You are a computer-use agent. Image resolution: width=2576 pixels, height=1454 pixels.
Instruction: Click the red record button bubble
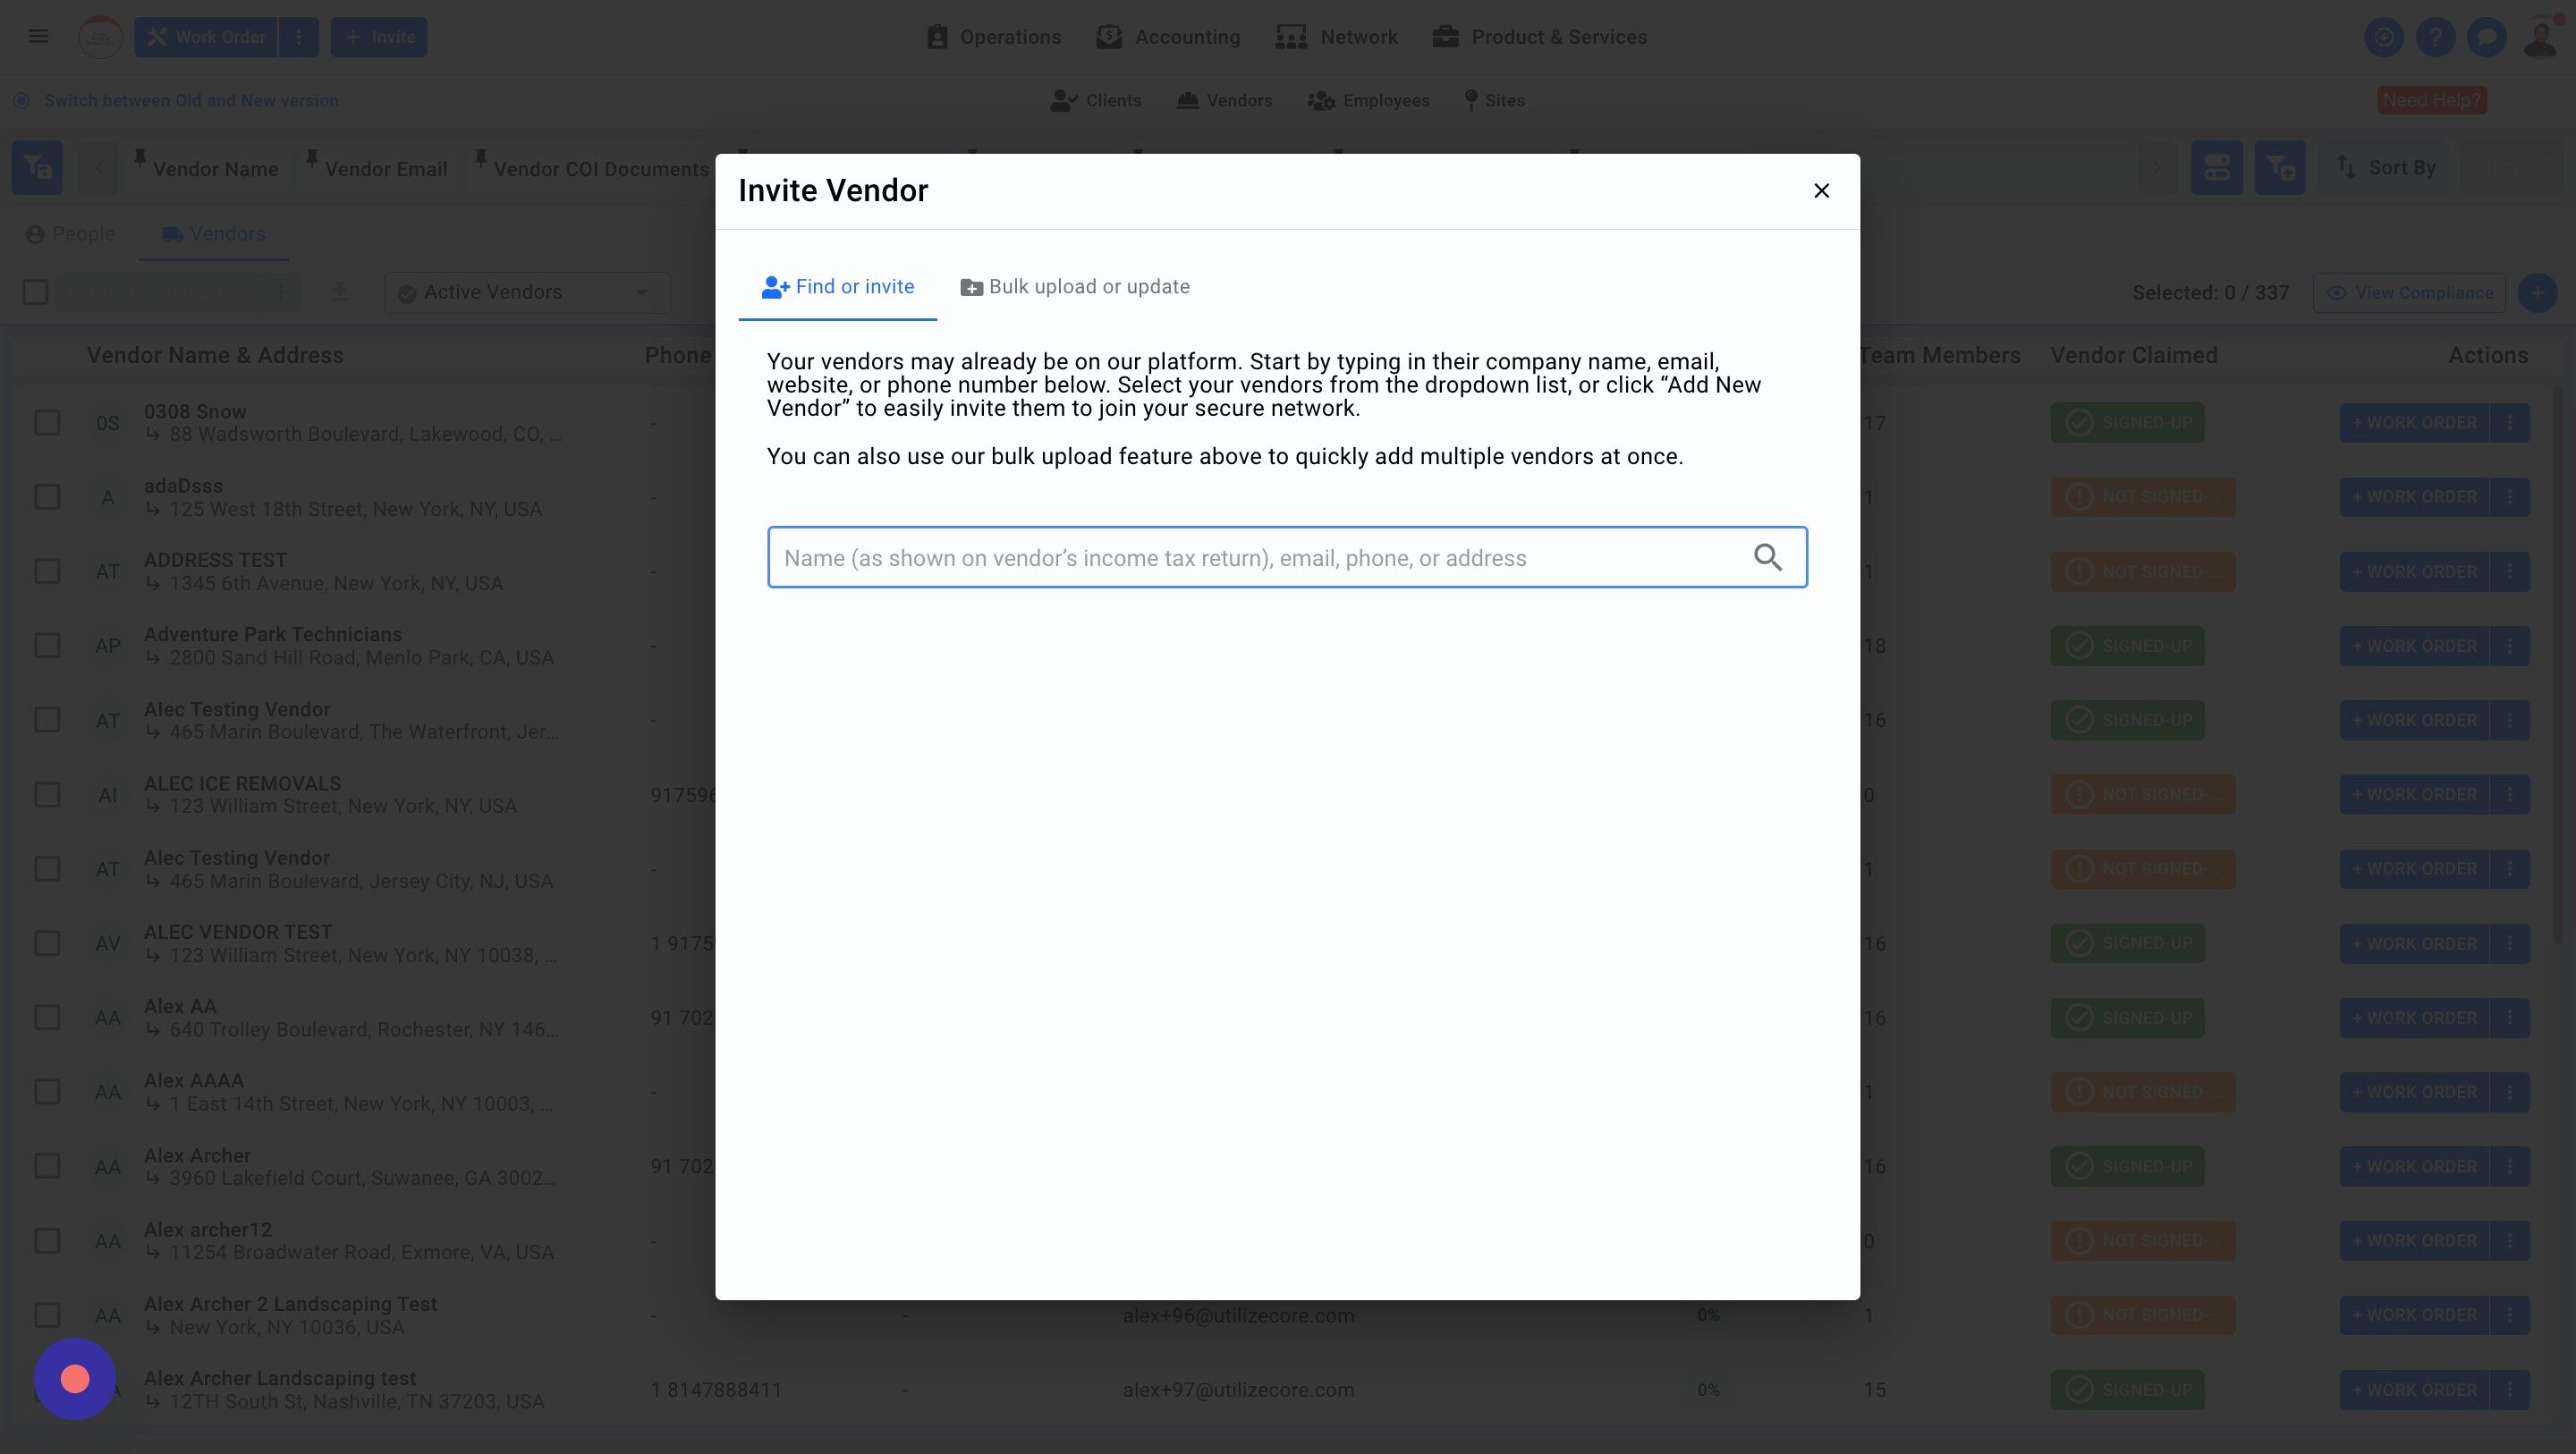75,1379
